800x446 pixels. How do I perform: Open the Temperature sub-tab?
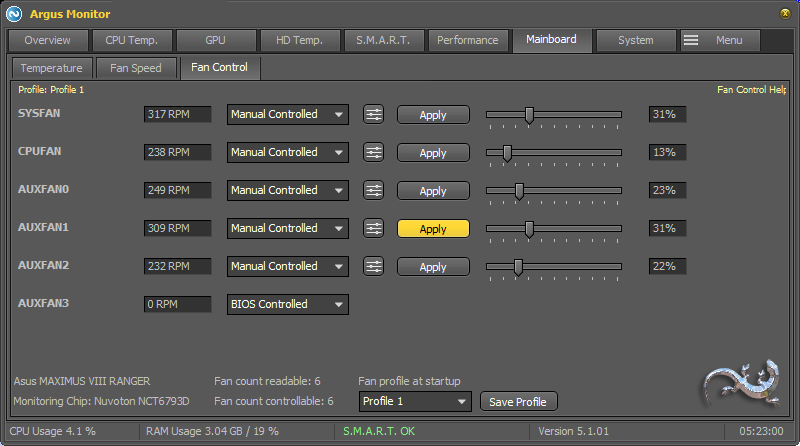pos(52,68)
